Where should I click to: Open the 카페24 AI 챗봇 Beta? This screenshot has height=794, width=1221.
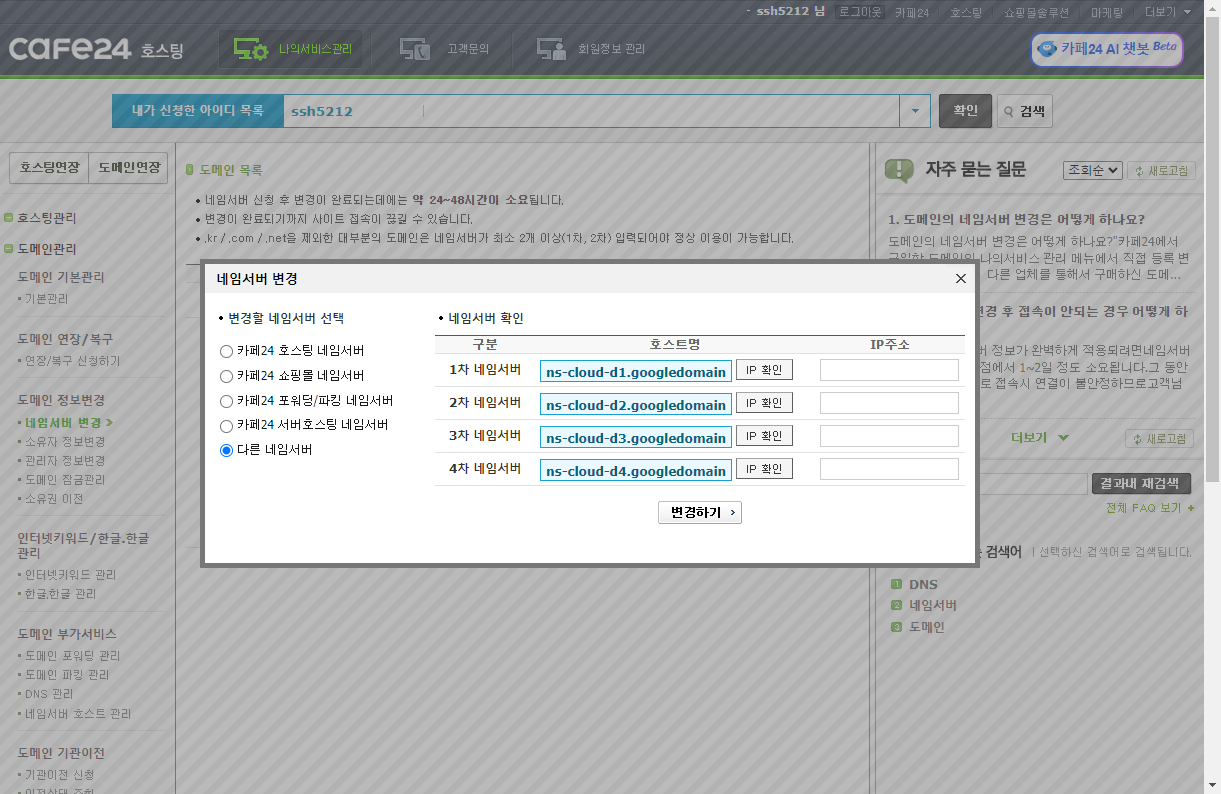tap(1107, 49)
